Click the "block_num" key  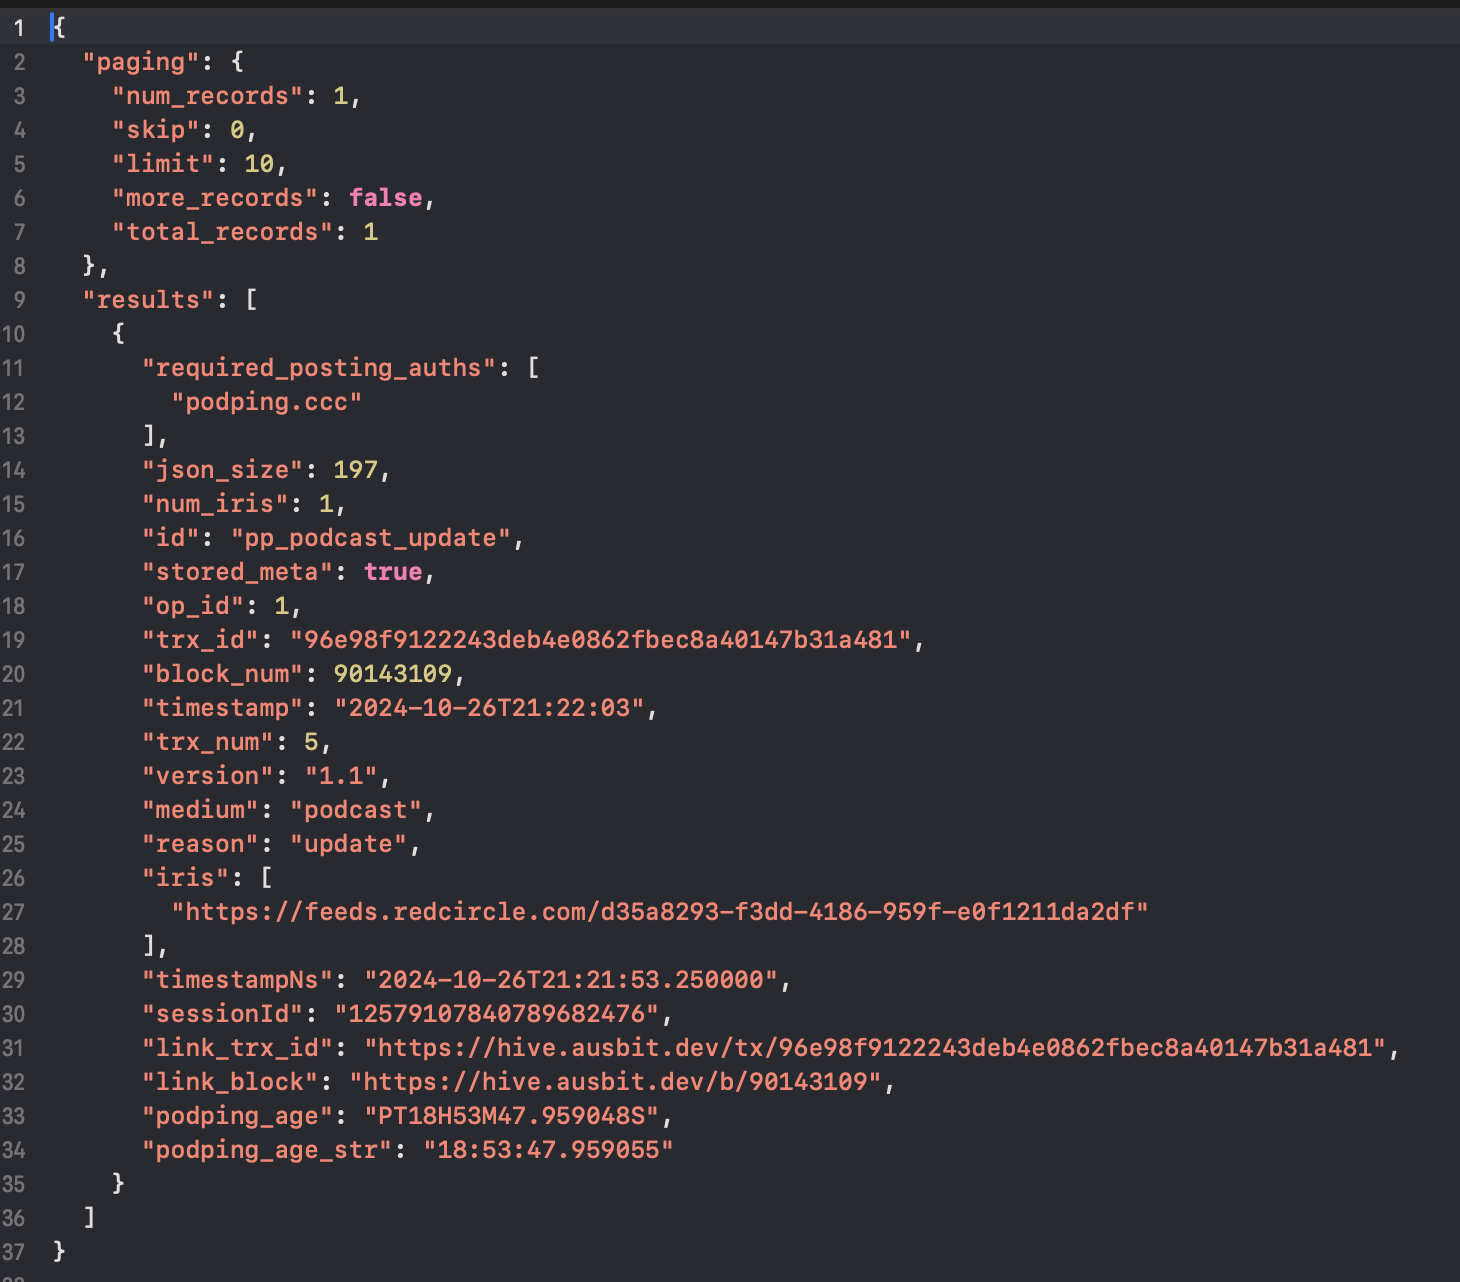pyautogui.click(x=223, y=674)
